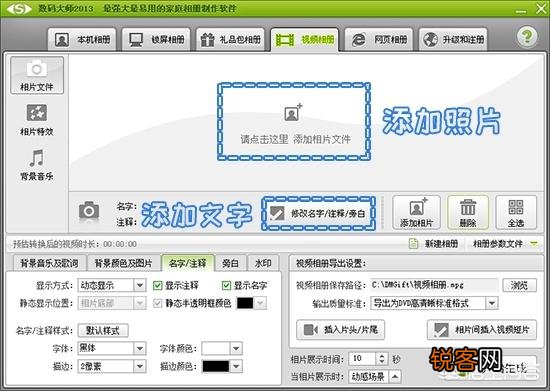
Task: Switch to 旁白 tab
Action: 230,263
